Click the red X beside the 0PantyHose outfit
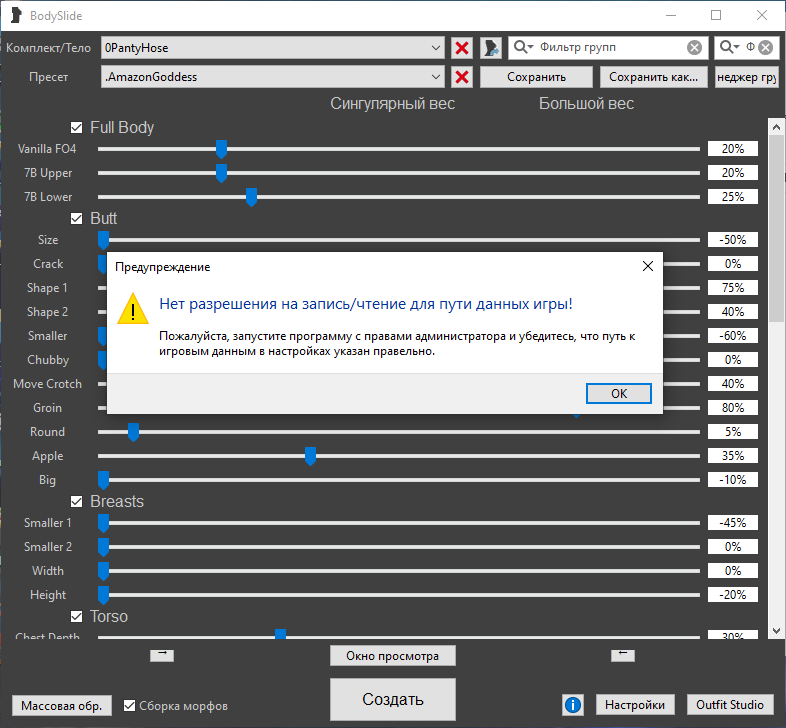This screenshot has width=786, height=728. coord(462,48)
